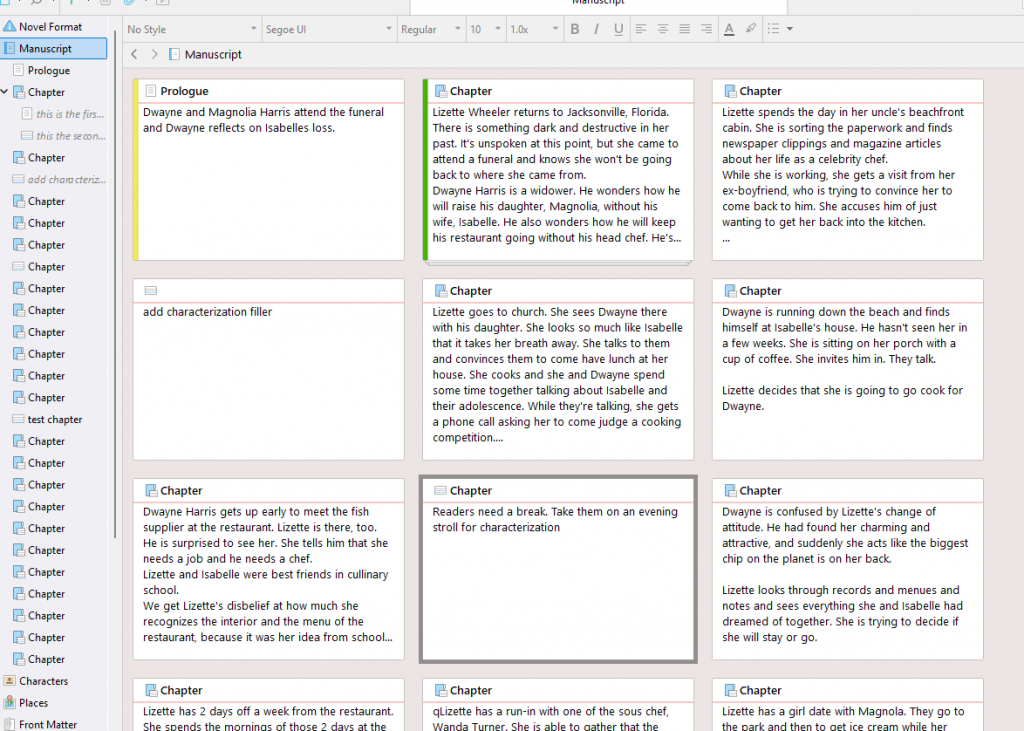This screenshot has height=731, width=1024.
Task: Select card about 2 days off a week
Action: (268, 705)
